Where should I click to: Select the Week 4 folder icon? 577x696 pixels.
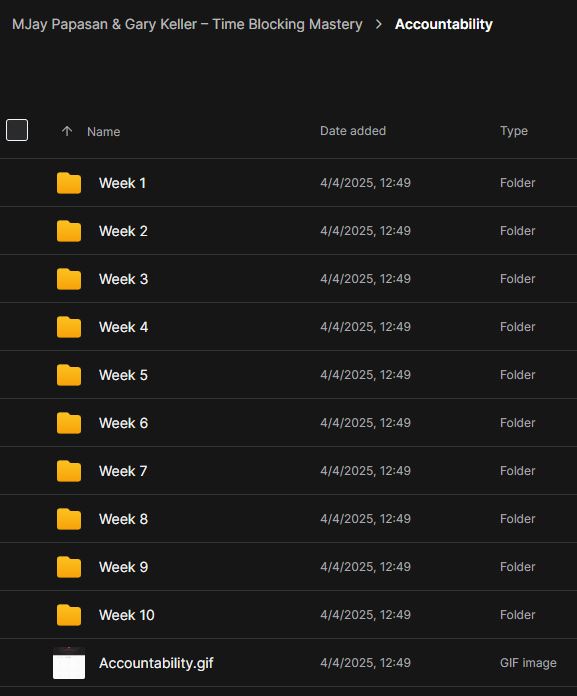(x=69, y=327)
